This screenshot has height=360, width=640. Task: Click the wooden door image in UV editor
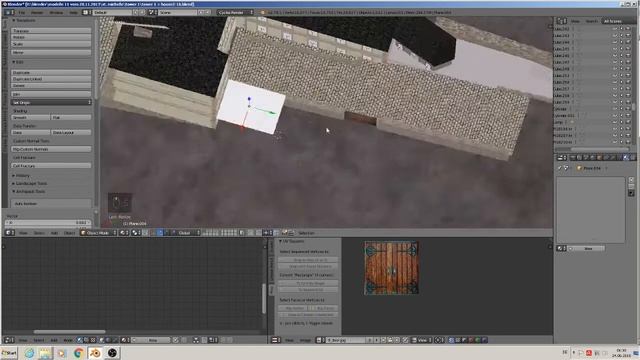(x=391, y=268)
